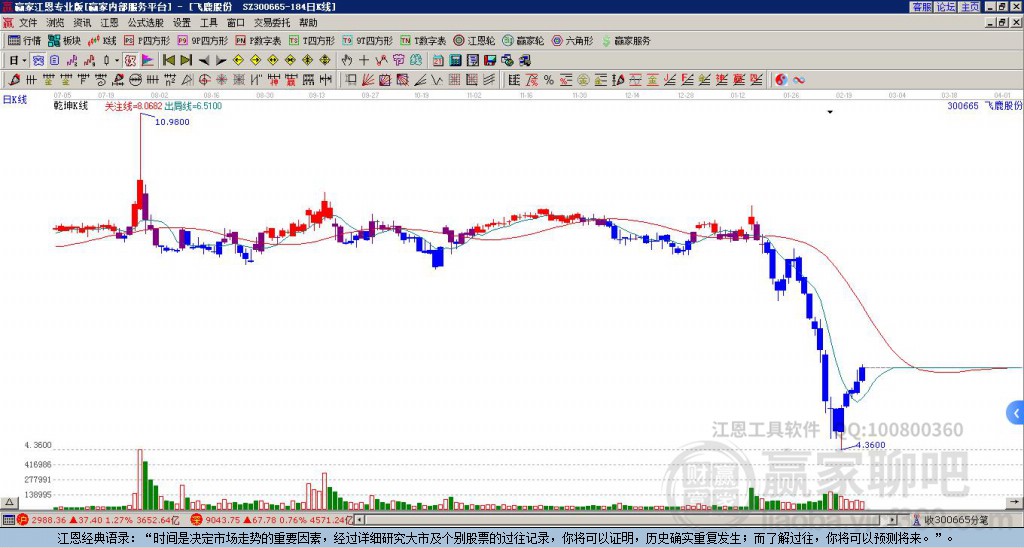Screen dimensions: 1024x548
Task: Open the 六角形 tool
Action: (x=573, y=40)
